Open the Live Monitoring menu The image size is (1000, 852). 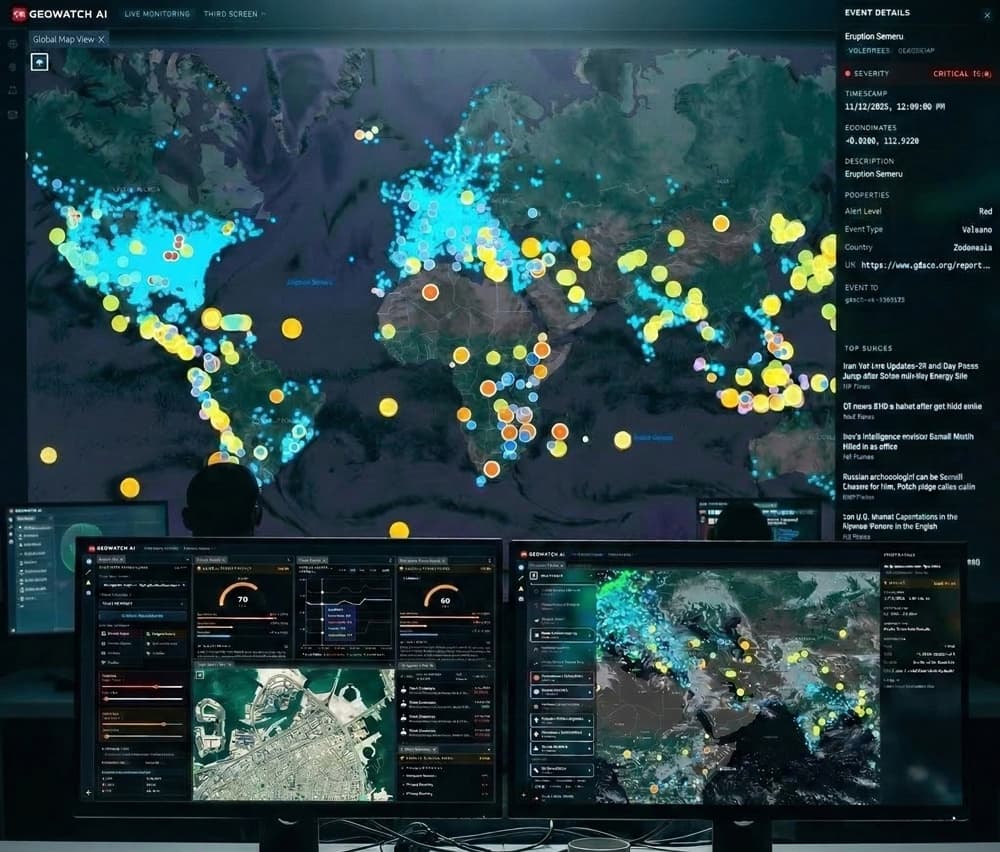pyautogui.click(x=157, y=13)
